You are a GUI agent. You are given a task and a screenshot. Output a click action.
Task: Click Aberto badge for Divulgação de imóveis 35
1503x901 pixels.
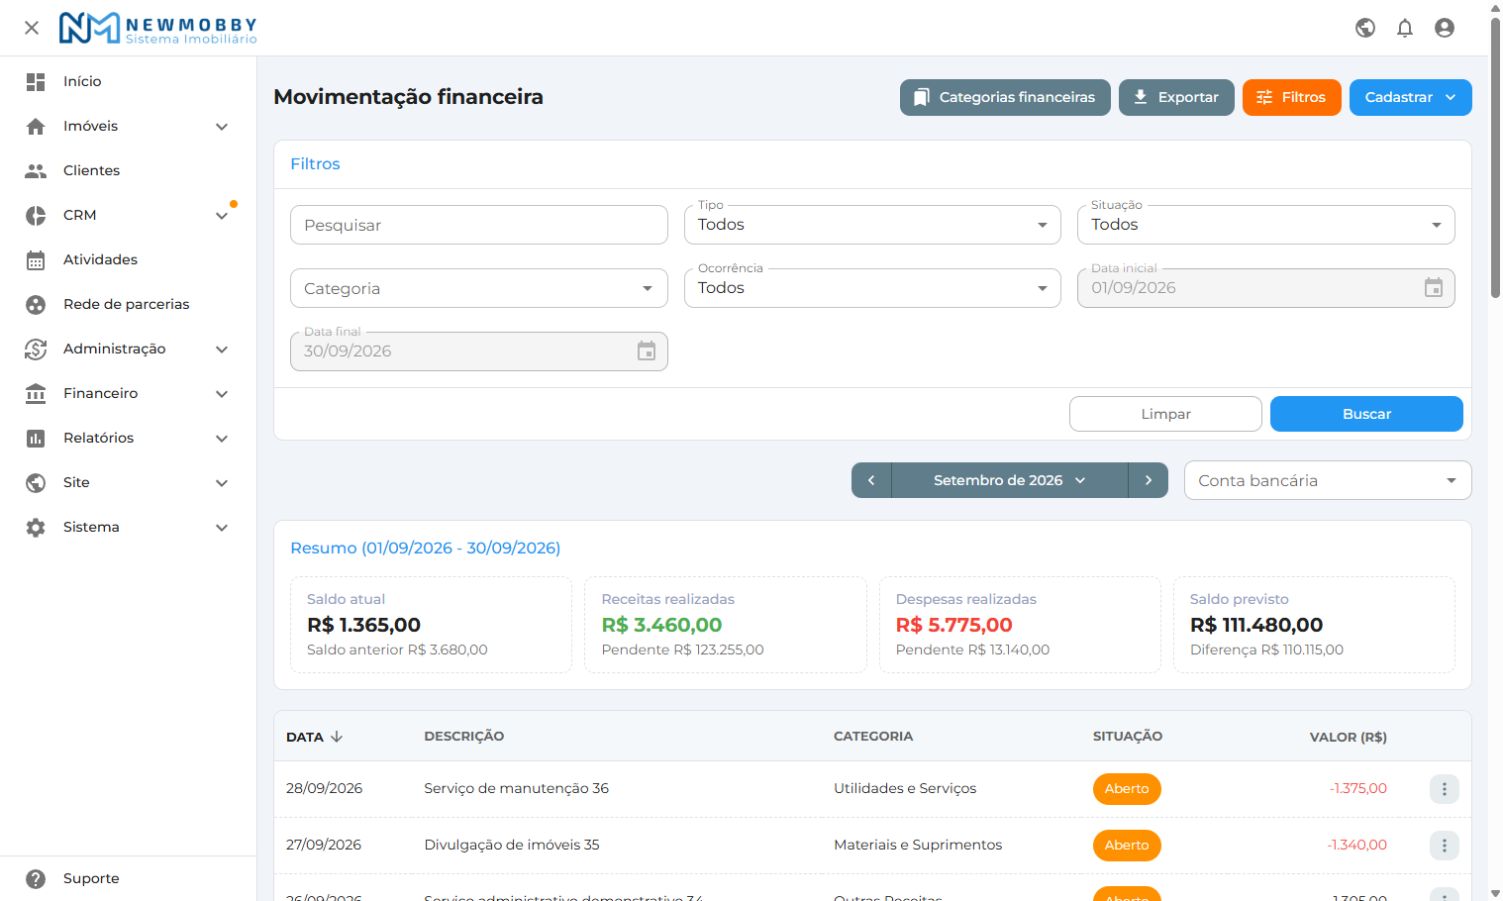pos(1127,845)
